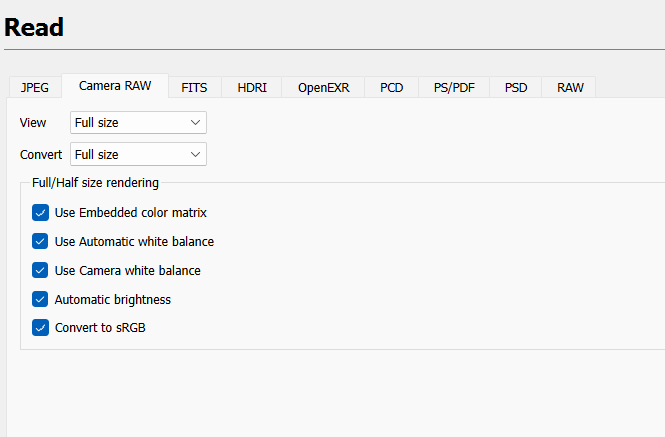Screen dimensions: 665x437
Task: Click the View dropdown chevron arrow
Action: pos(195,122)
